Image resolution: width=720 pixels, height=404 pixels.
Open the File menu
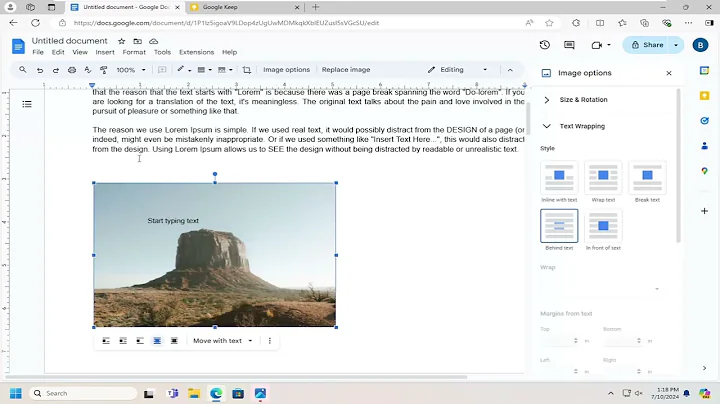coord(38,52)
